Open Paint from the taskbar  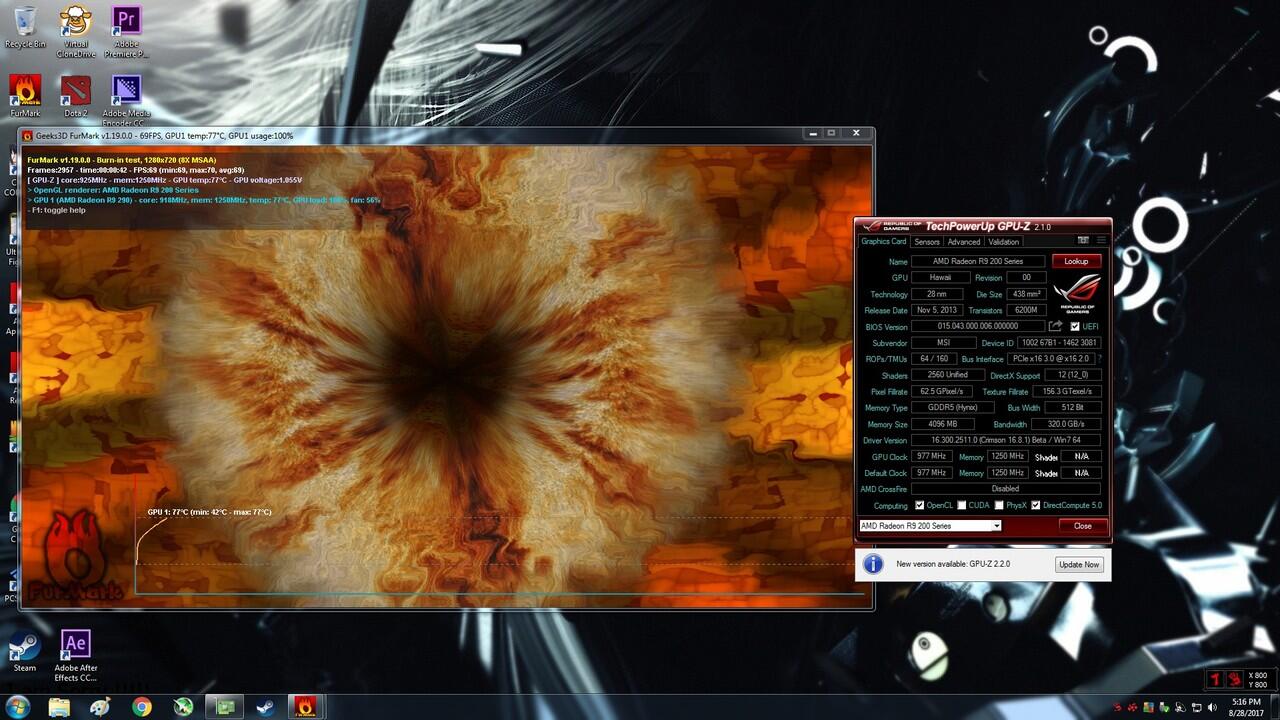tap(101, 707)
